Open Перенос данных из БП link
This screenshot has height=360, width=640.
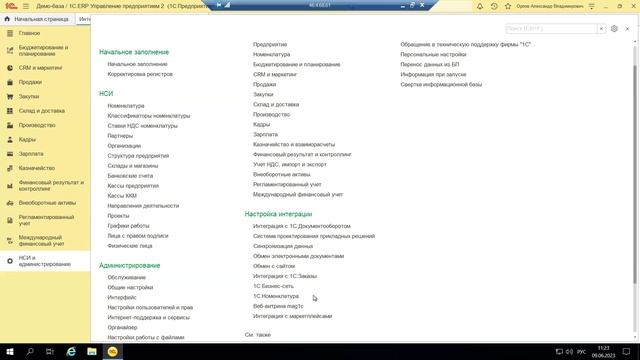[x=430, y=64]
